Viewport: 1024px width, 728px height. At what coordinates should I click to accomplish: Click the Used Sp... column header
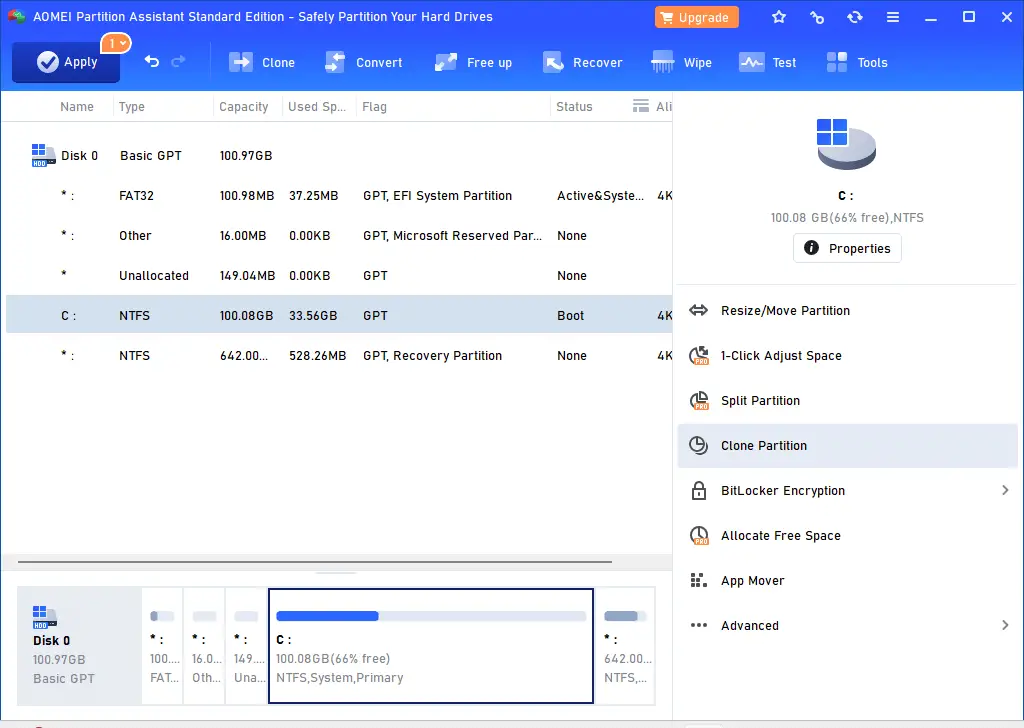(x=317, y=106)
